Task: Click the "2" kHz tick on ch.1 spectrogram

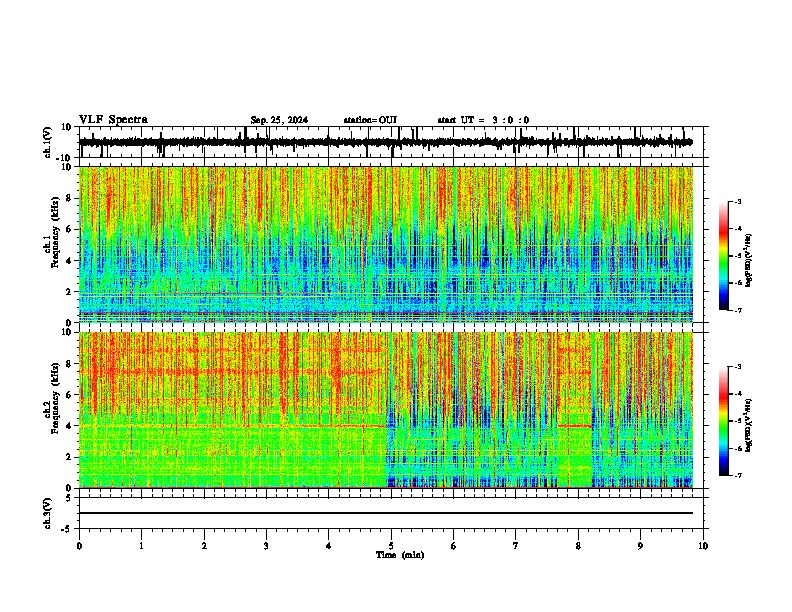Action: pyautogui.click(x=70, y=291)
